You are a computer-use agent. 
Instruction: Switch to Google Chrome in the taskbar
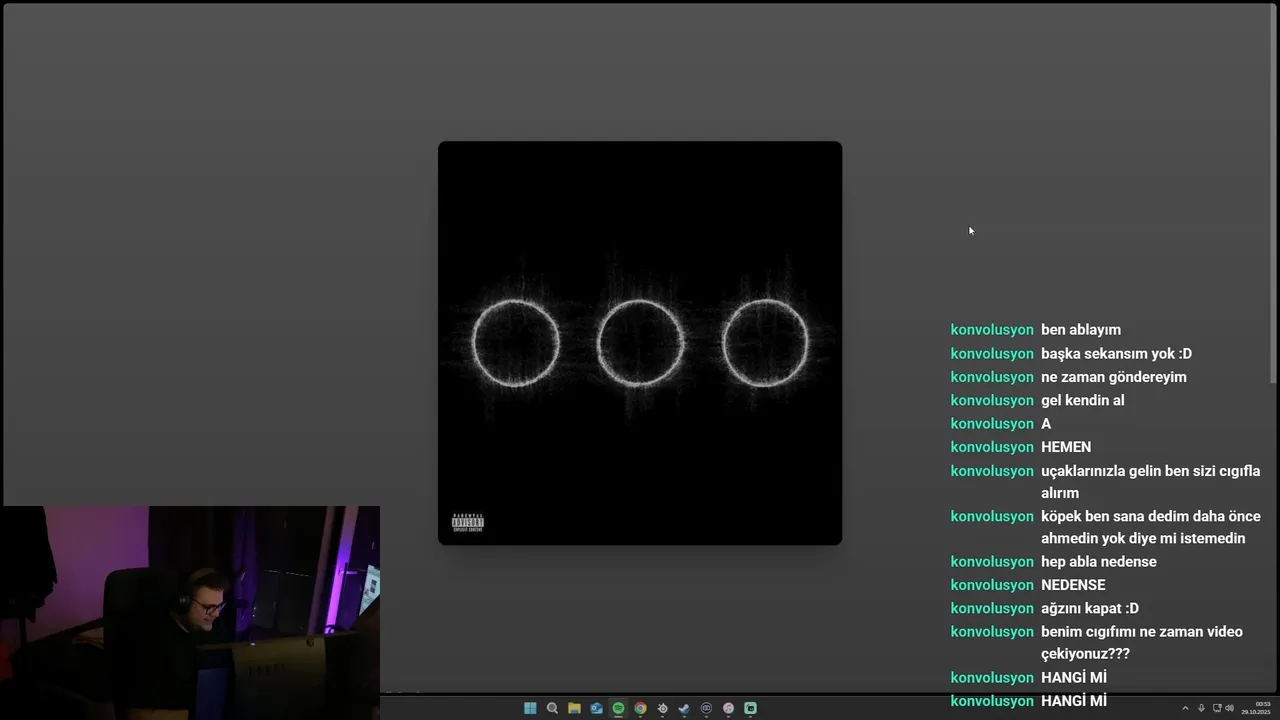pyautogui.click(x=640, y=708)
